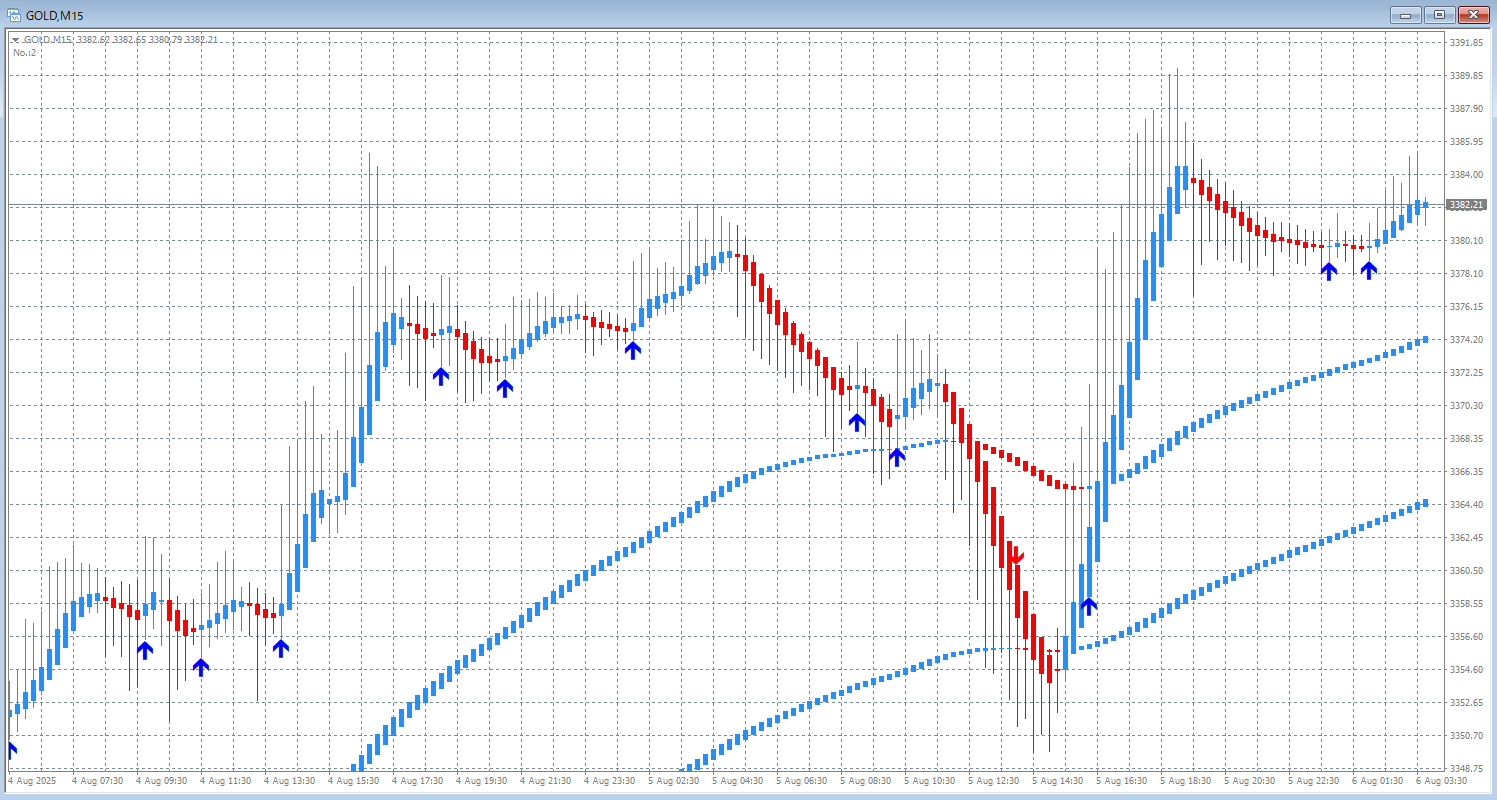
Task: Click price scale value 3372.25
Action: 1465,373
